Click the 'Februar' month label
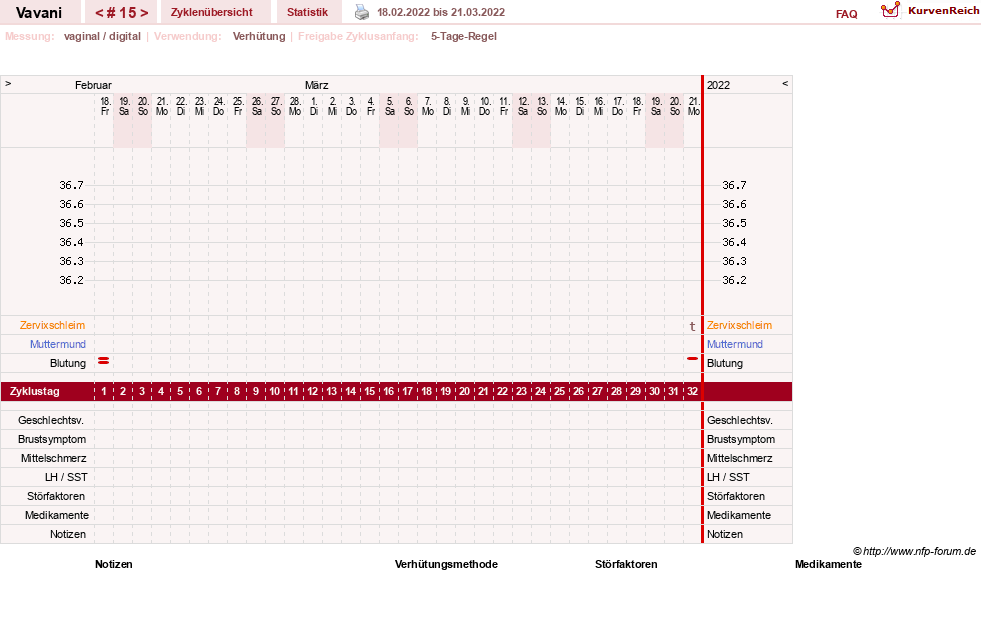This screenshot has height=623, width=981. [x=93, y=85]
